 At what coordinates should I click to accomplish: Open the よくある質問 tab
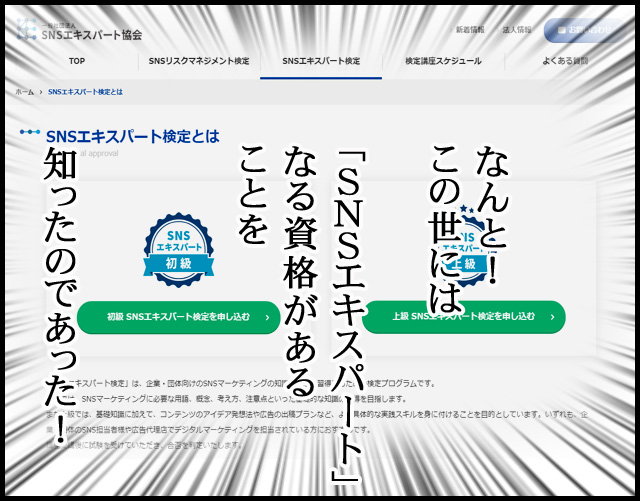point(563,62)
